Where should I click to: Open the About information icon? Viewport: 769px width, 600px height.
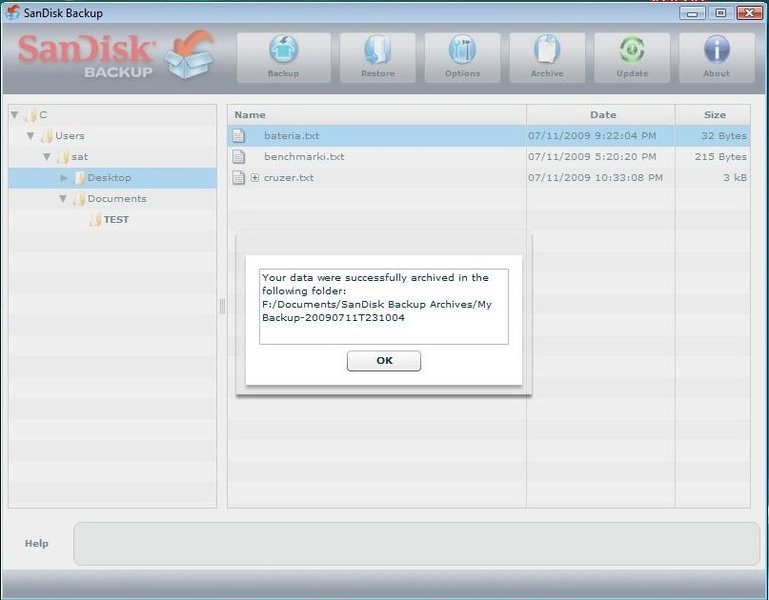pos(717,58)
